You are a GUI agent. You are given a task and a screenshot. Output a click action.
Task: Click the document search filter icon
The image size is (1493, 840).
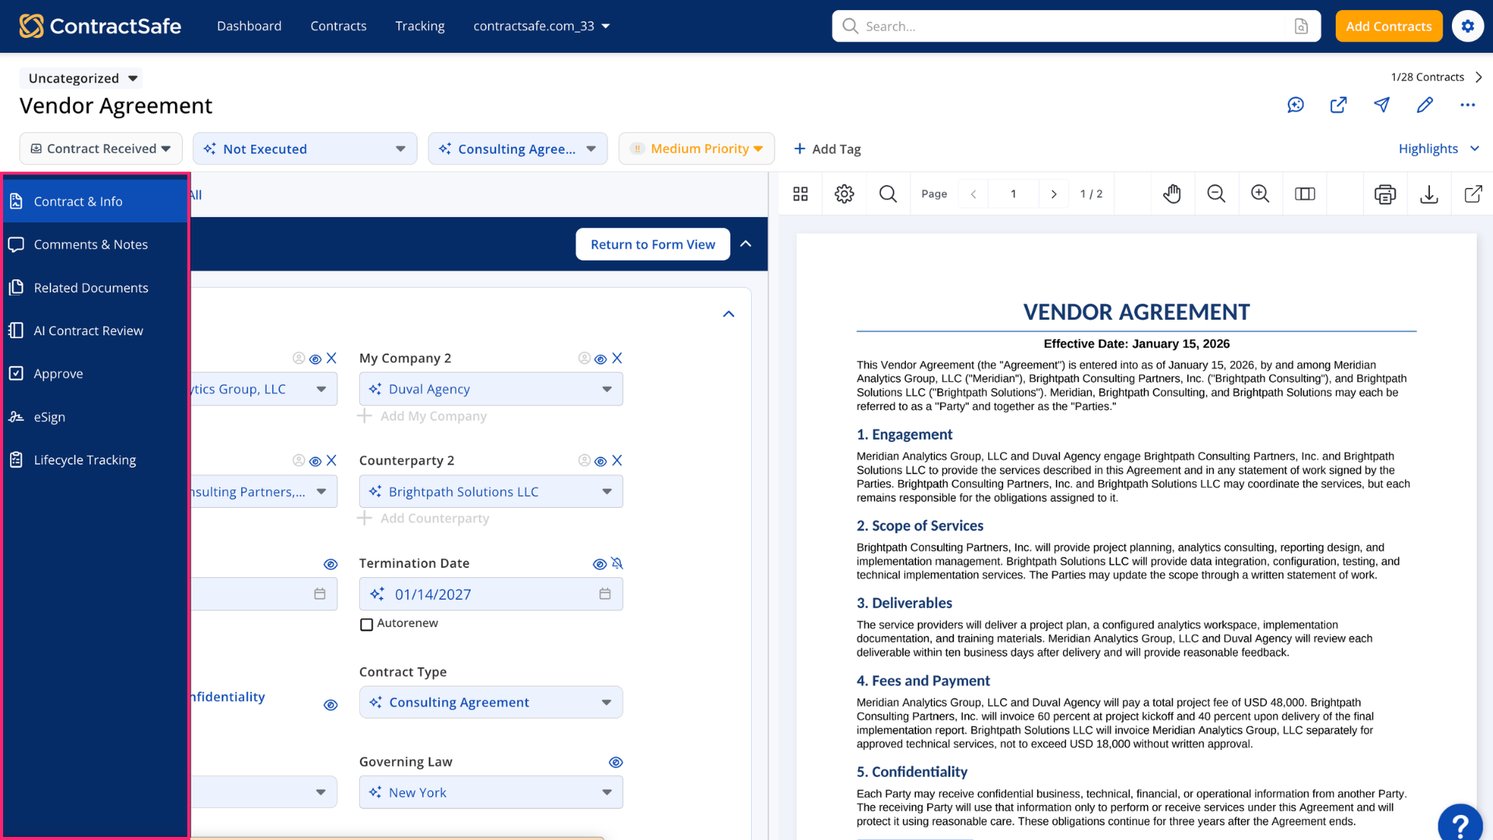[x=1301, y=26]
